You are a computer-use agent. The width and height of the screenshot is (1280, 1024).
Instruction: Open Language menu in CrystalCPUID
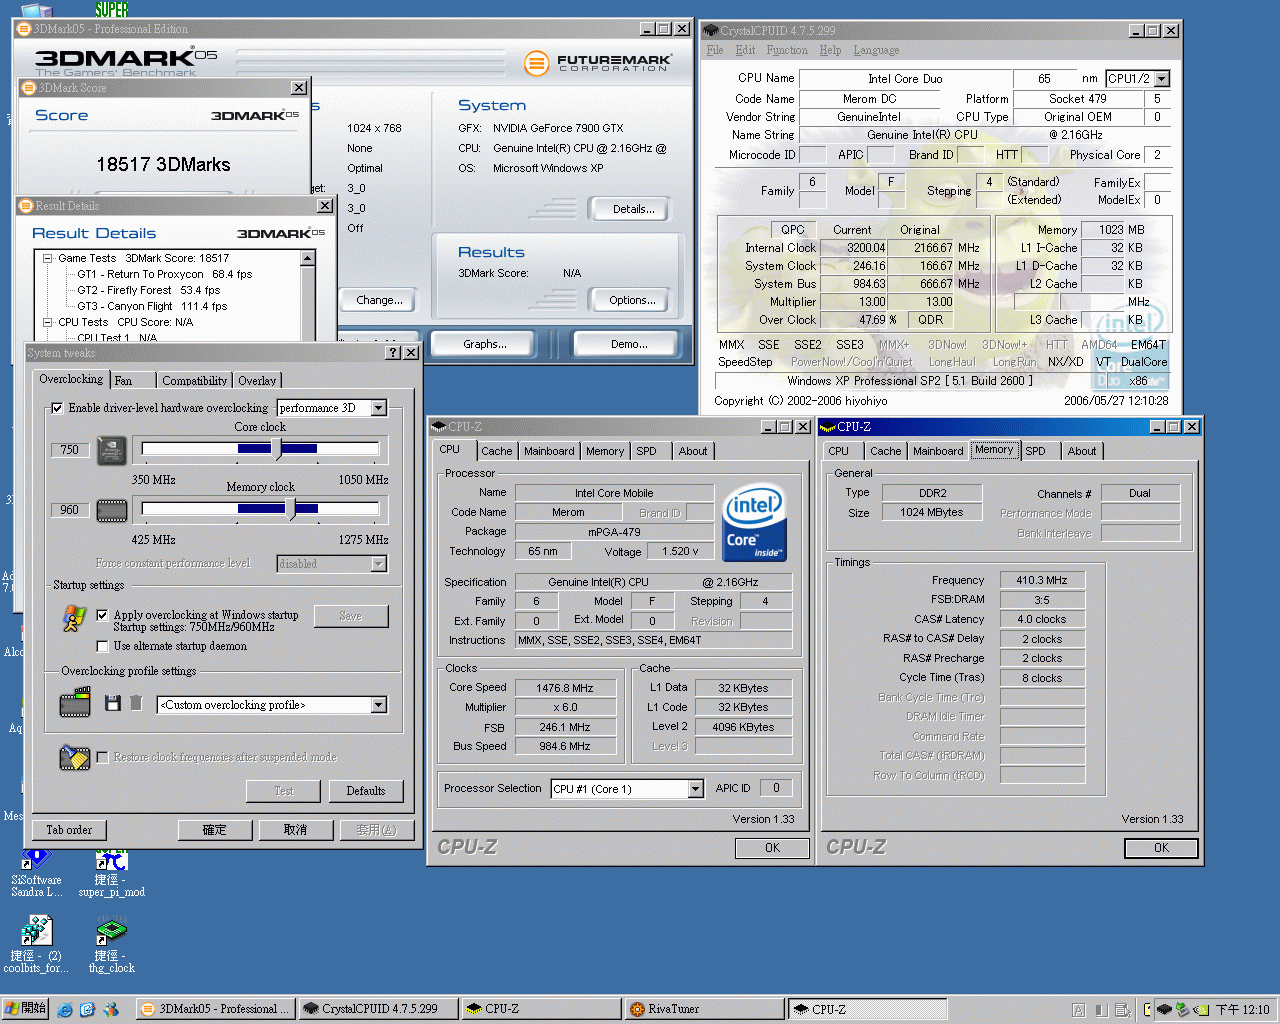(876, 50)
